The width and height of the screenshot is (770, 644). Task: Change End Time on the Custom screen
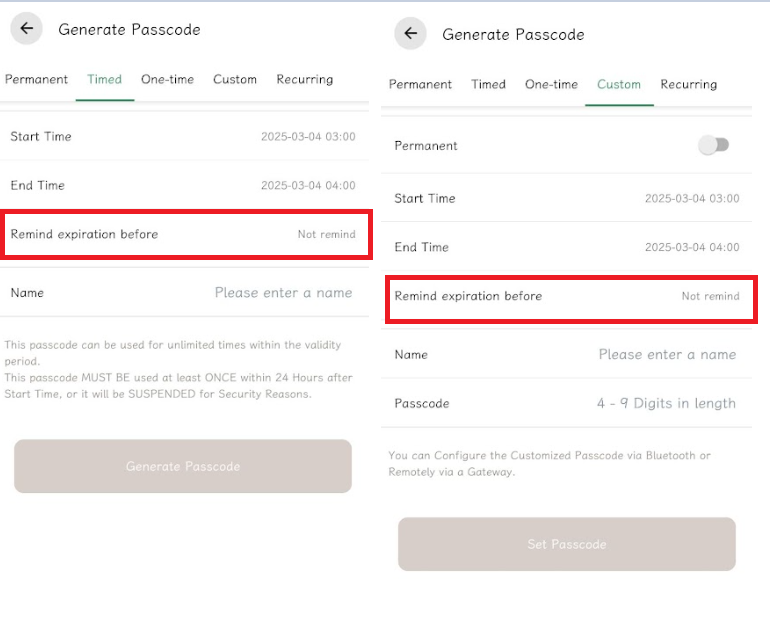click(566, 247)
